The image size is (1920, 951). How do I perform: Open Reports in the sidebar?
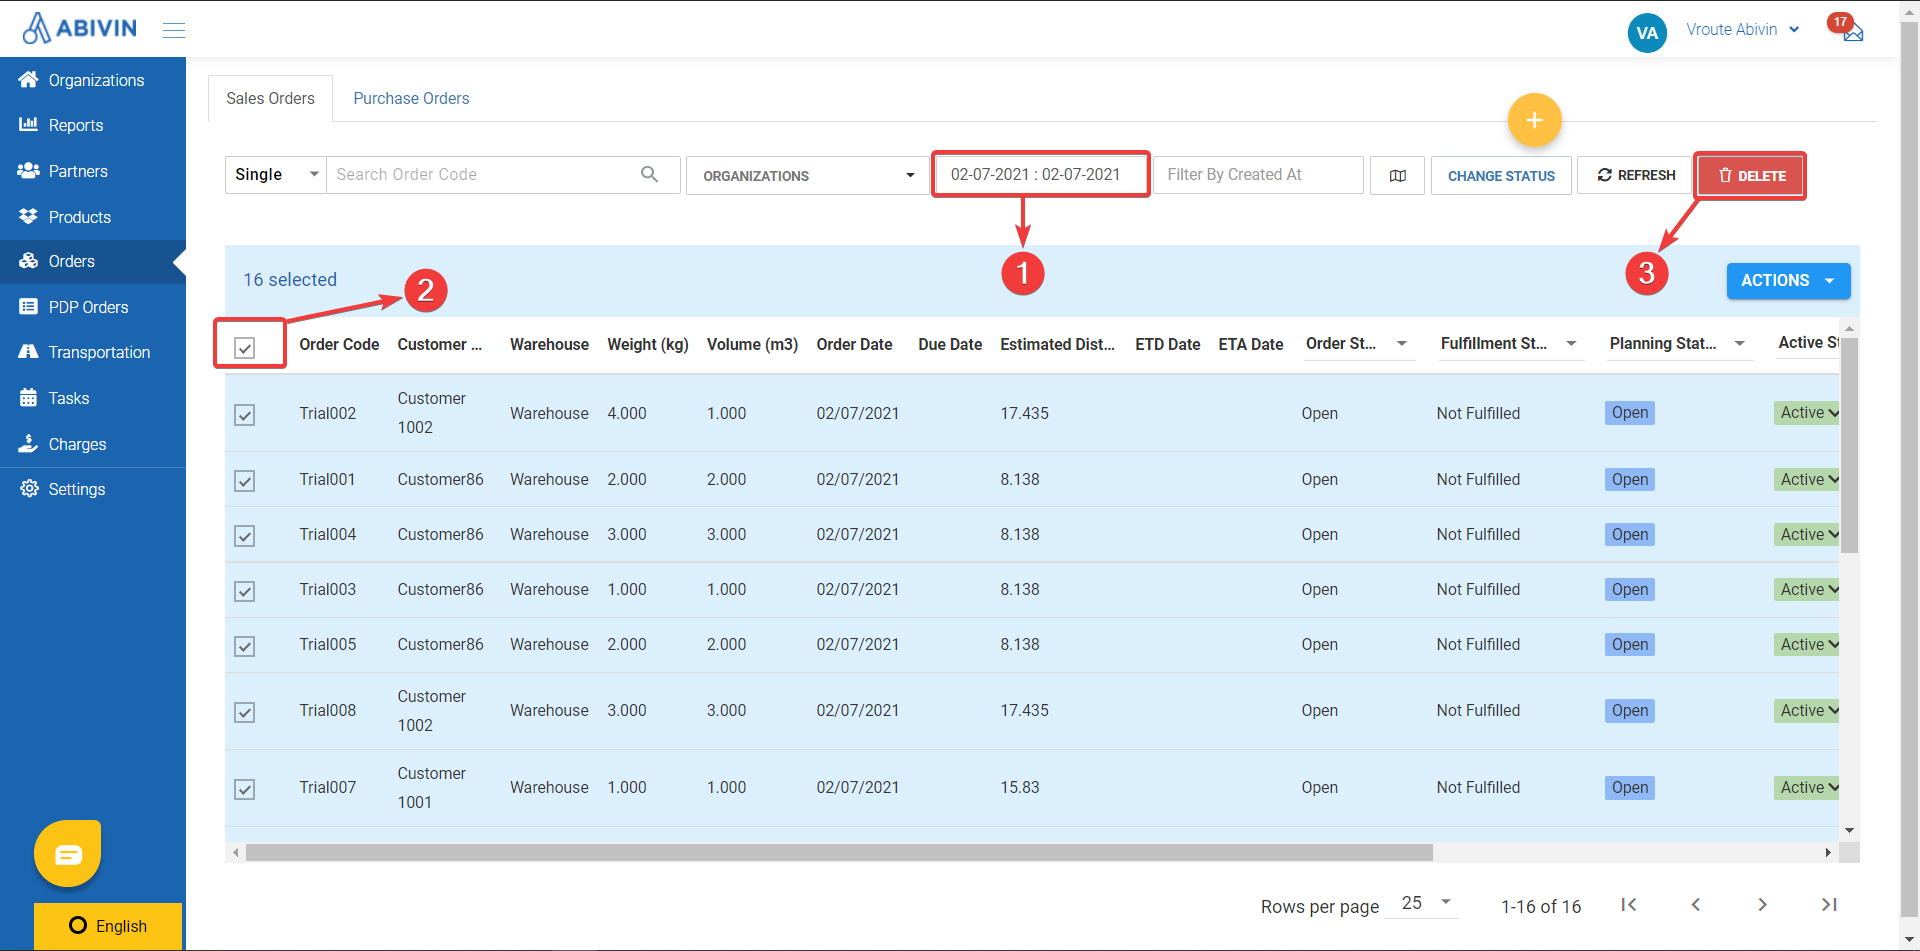(x=76, y=125)
